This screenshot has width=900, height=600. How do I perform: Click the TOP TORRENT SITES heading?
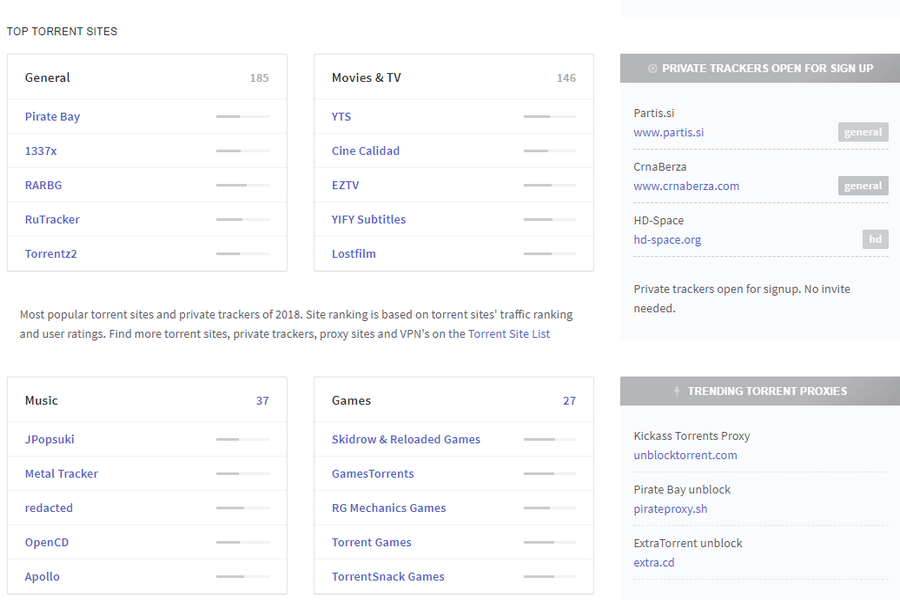pos(62,32)
